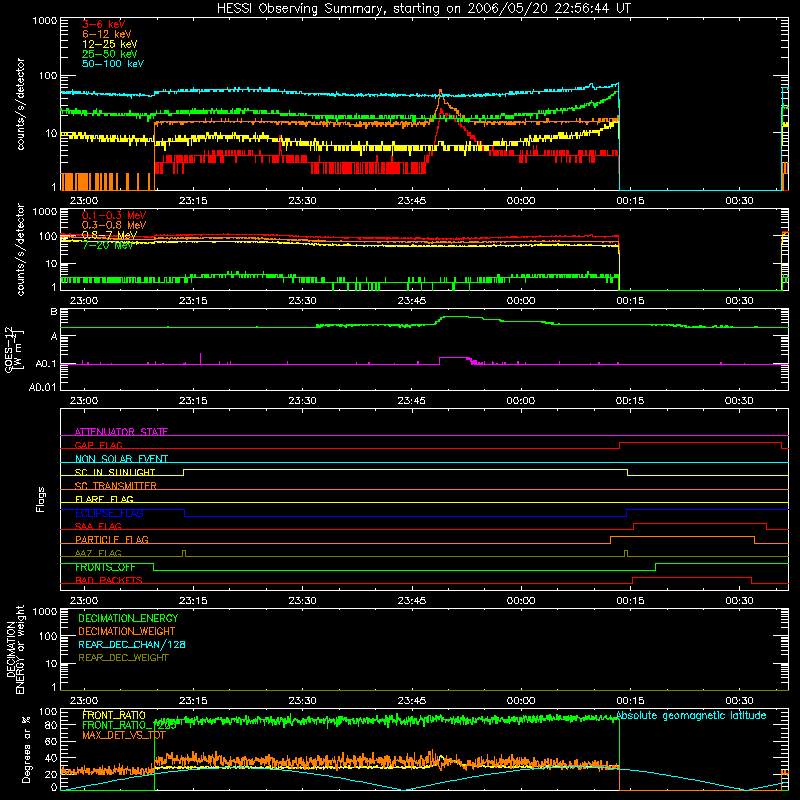Click the orange 6-12 keV flare peak

point(440,93)
